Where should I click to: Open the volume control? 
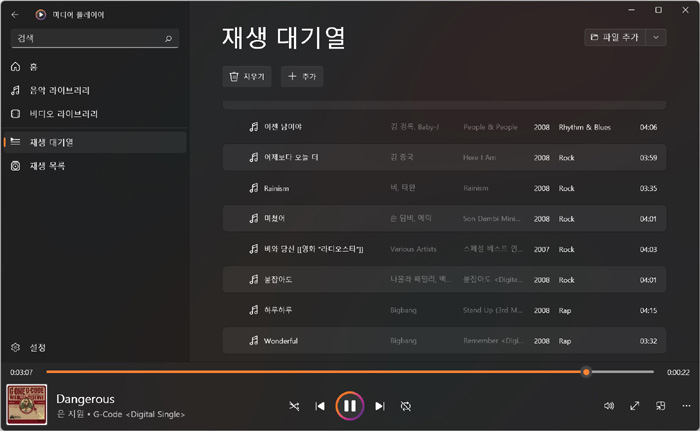point(609,406)
